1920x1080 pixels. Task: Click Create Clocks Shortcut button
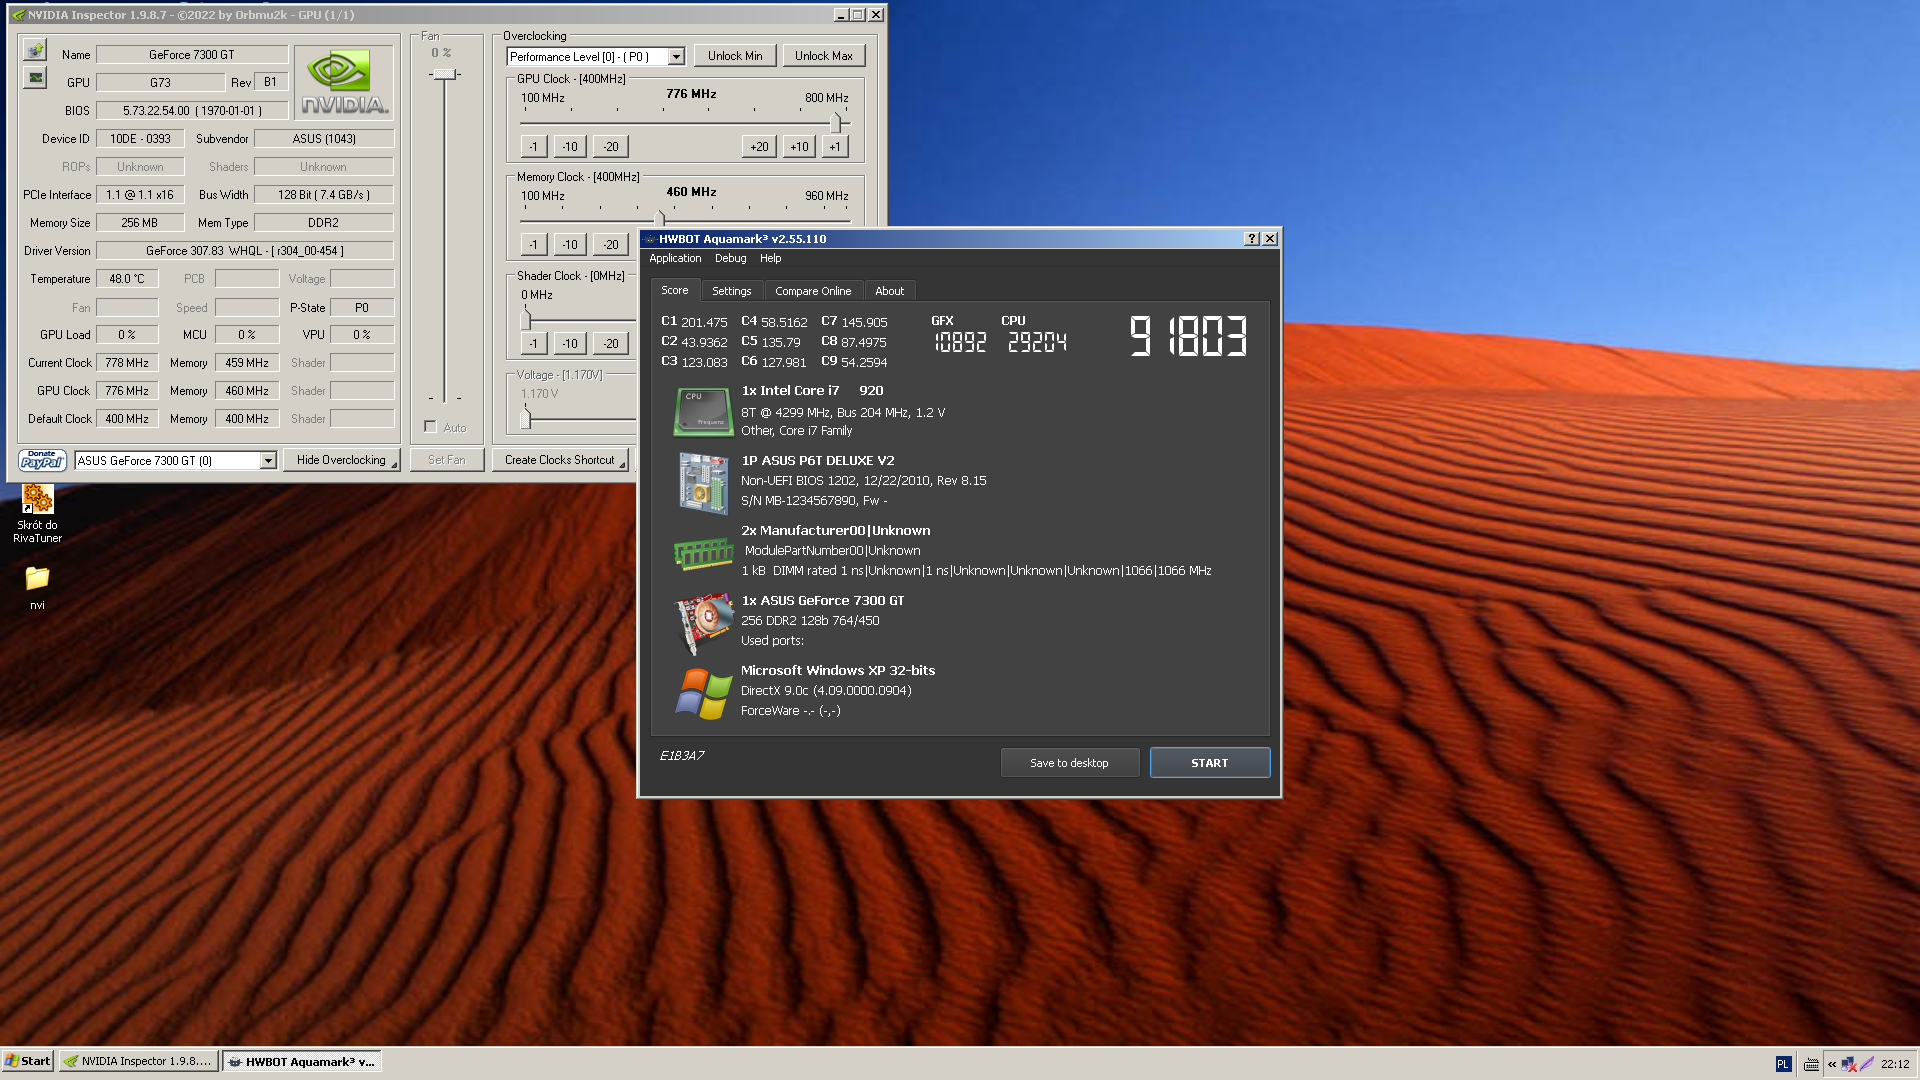(x=560, y=460)
